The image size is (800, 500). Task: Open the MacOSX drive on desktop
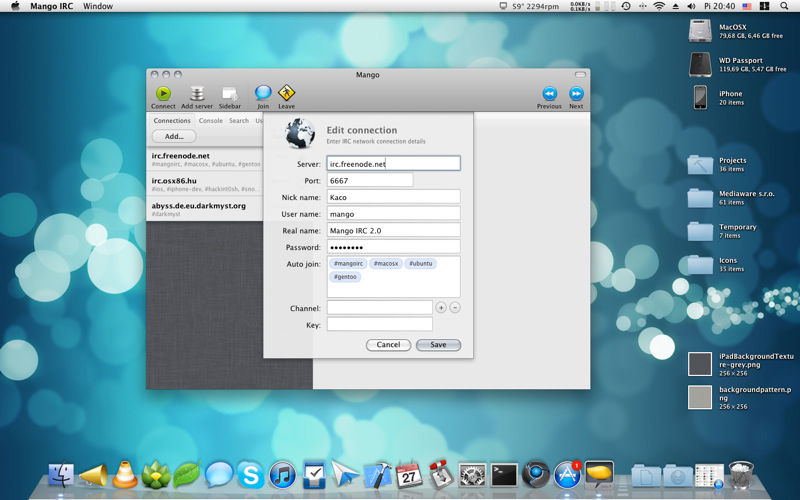pyautogui.click(x=699, y=31)
